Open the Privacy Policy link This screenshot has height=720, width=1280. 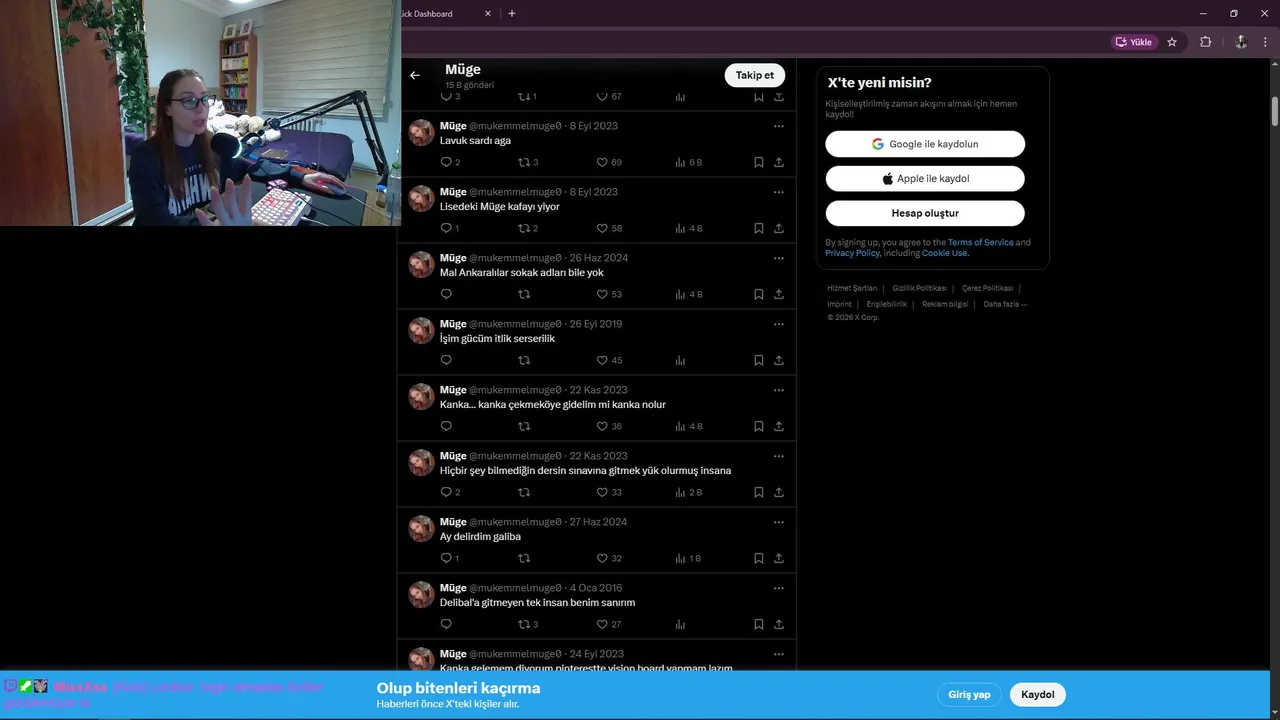point(852,253)
